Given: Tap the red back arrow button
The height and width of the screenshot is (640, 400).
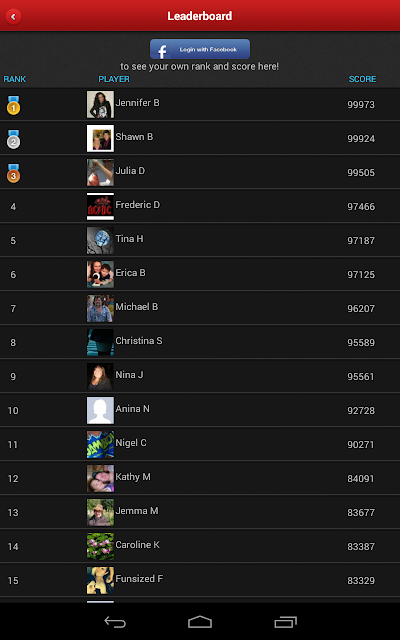Looking at the screenshot, I should point(13,17).
